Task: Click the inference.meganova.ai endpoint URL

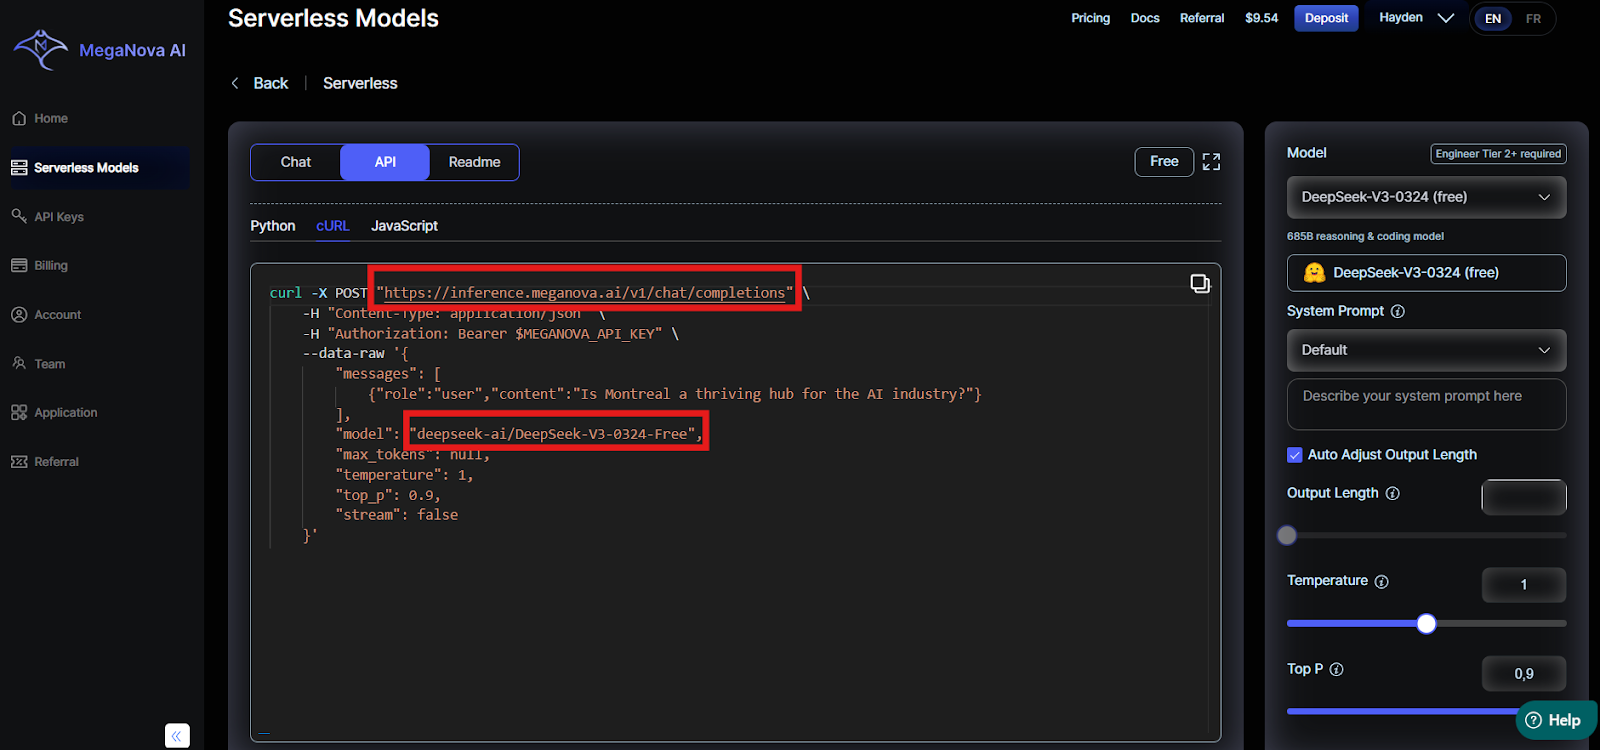Action: [585, 293]
